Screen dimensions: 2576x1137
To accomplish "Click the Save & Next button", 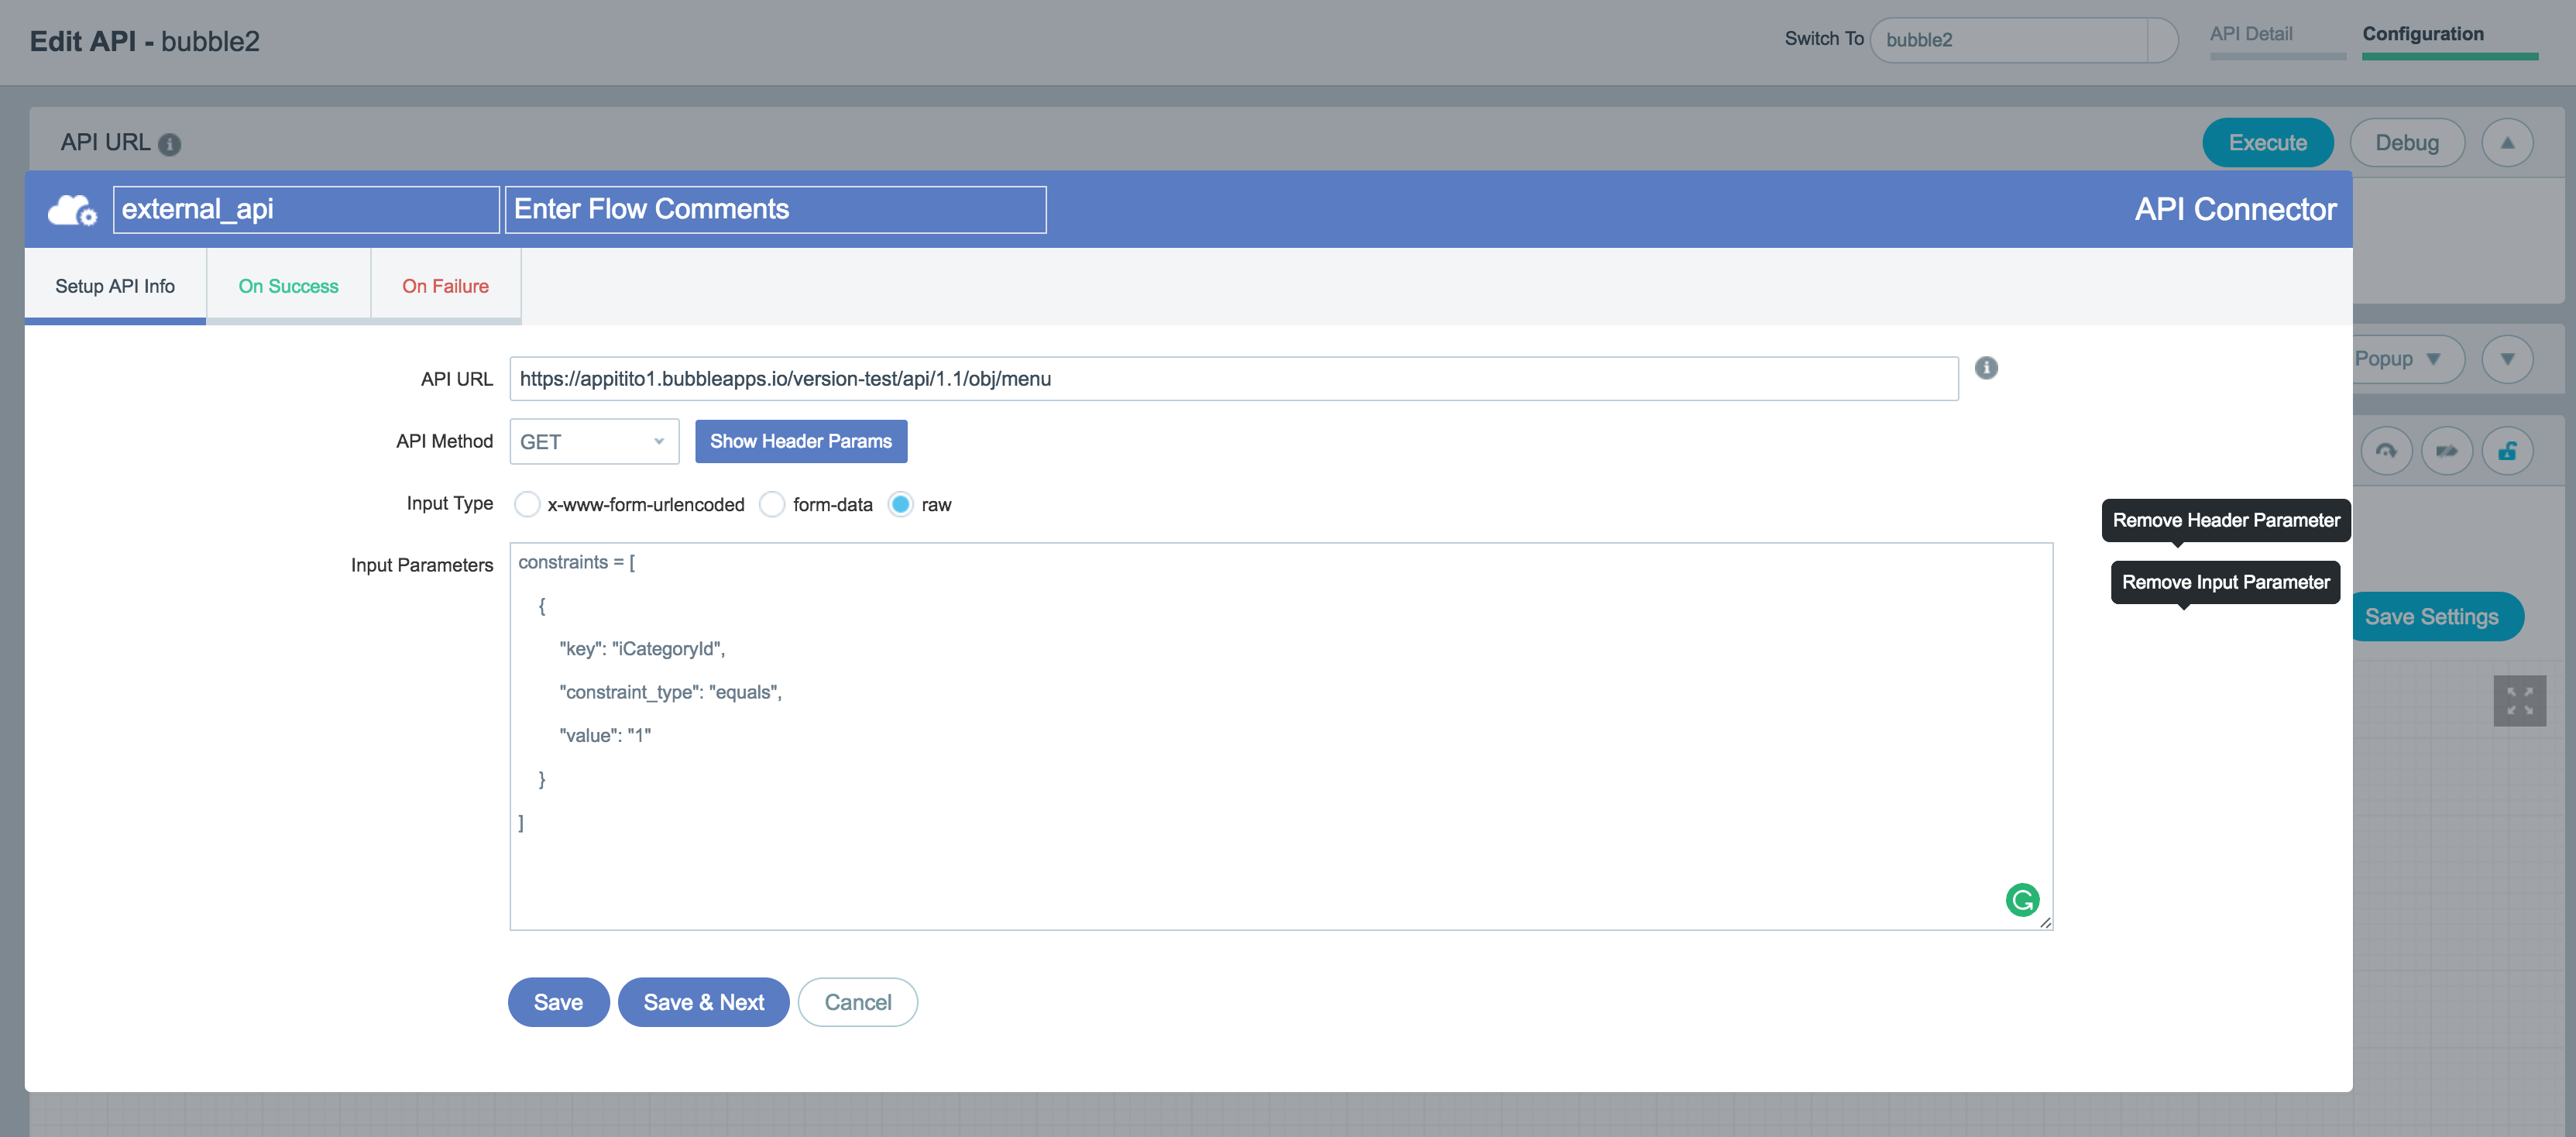I will [704, 1002].
